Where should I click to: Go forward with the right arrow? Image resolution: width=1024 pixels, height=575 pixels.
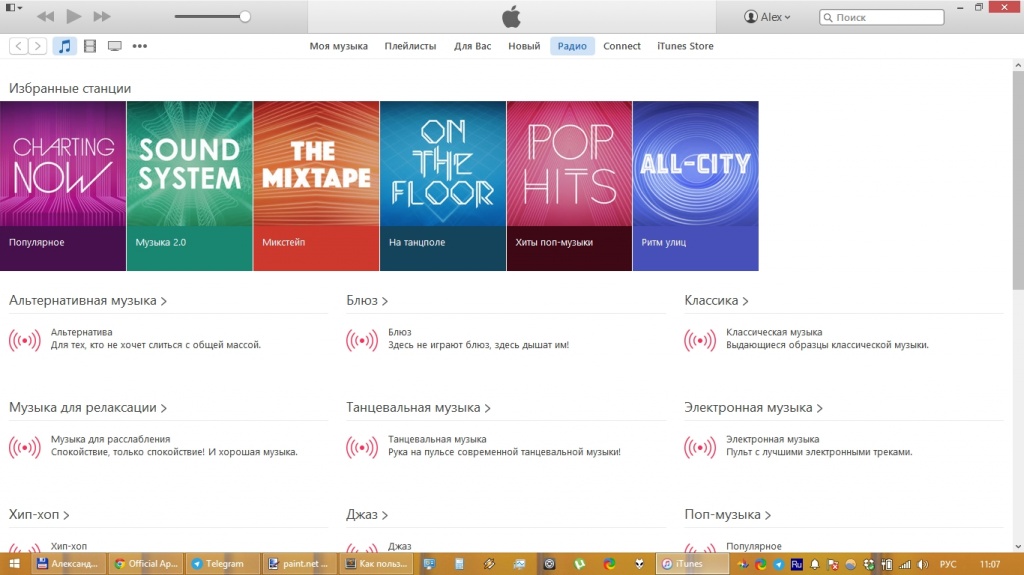click(x=38, y=46)
